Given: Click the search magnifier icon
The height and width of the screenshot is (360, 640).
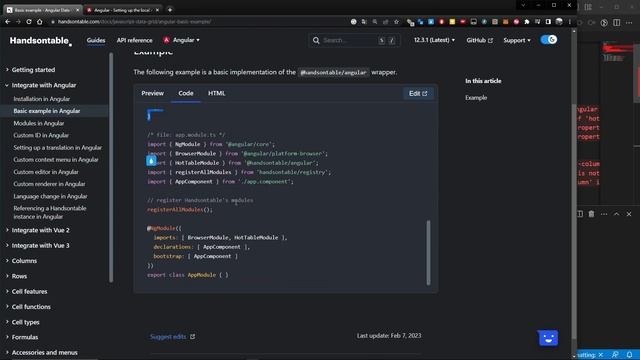Looking at the screenshot, I should (316, 40).
